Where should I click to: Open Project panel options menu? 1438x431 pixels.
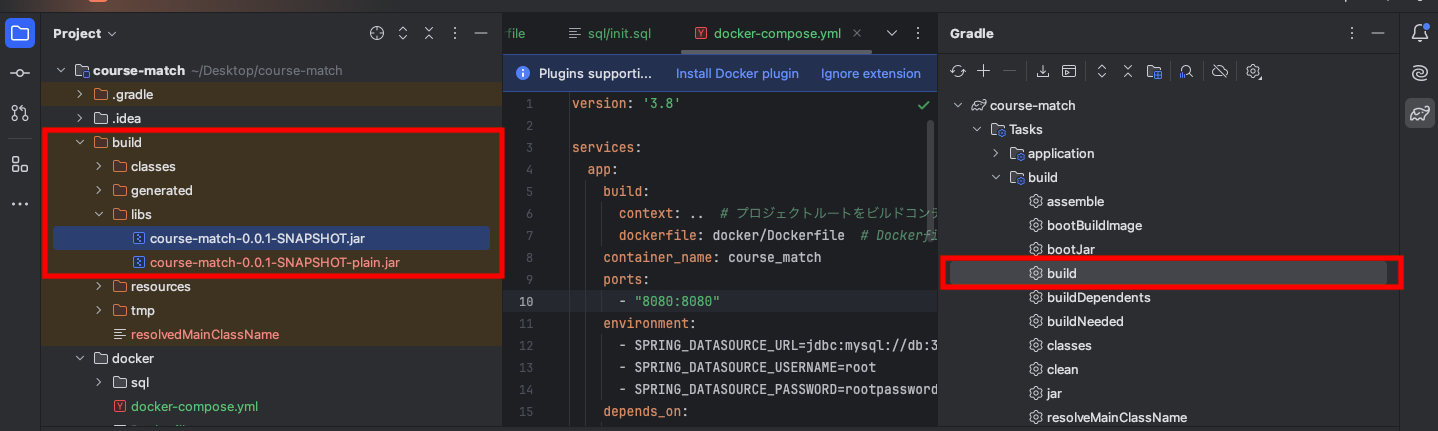pos(455,33)
